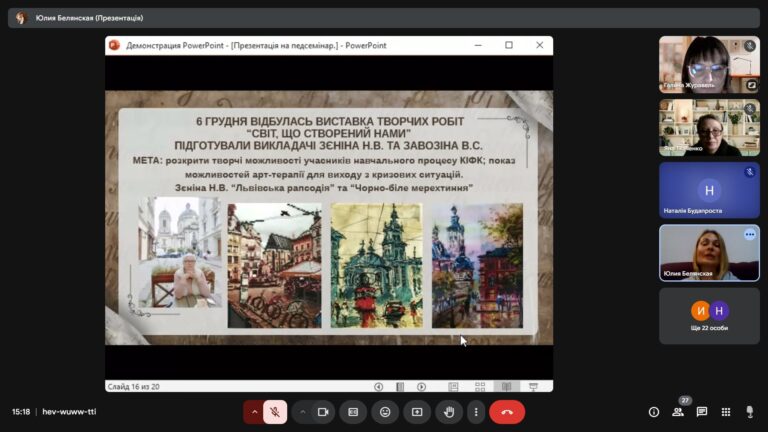Unmute the microphone in the call bar

pyautogui.click(x=275, y=412)
